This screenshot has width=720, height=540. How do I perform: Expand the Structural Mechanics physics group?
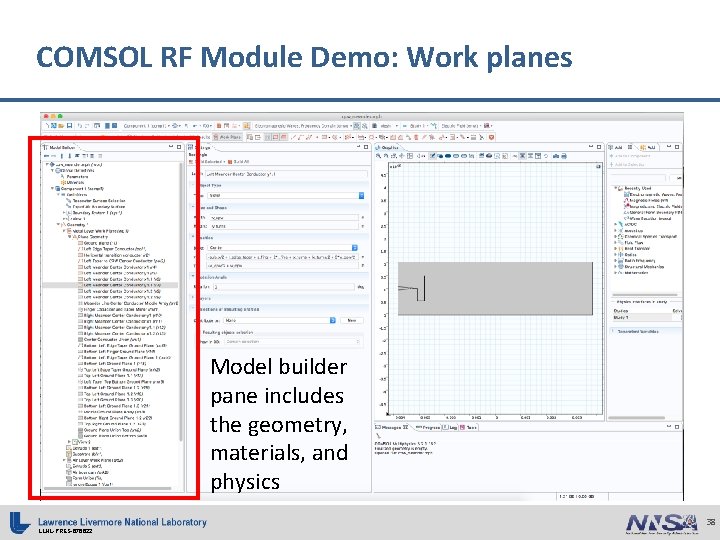pos(615,266)
